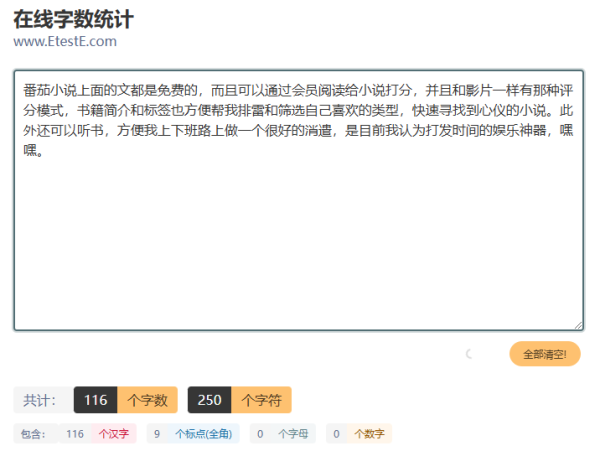The width and height of the screenshot is (600, 451).
Task: Click the 个汉字 label
Action: 114,434
